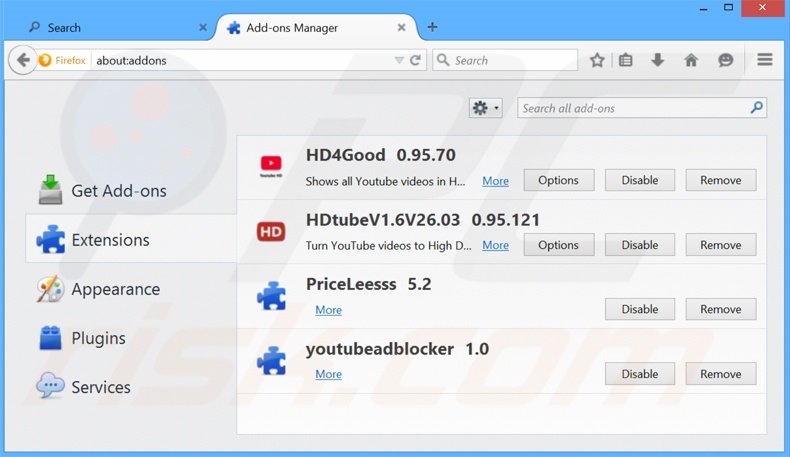
Task: Disable the HD4Good extension
Action: 640,180
